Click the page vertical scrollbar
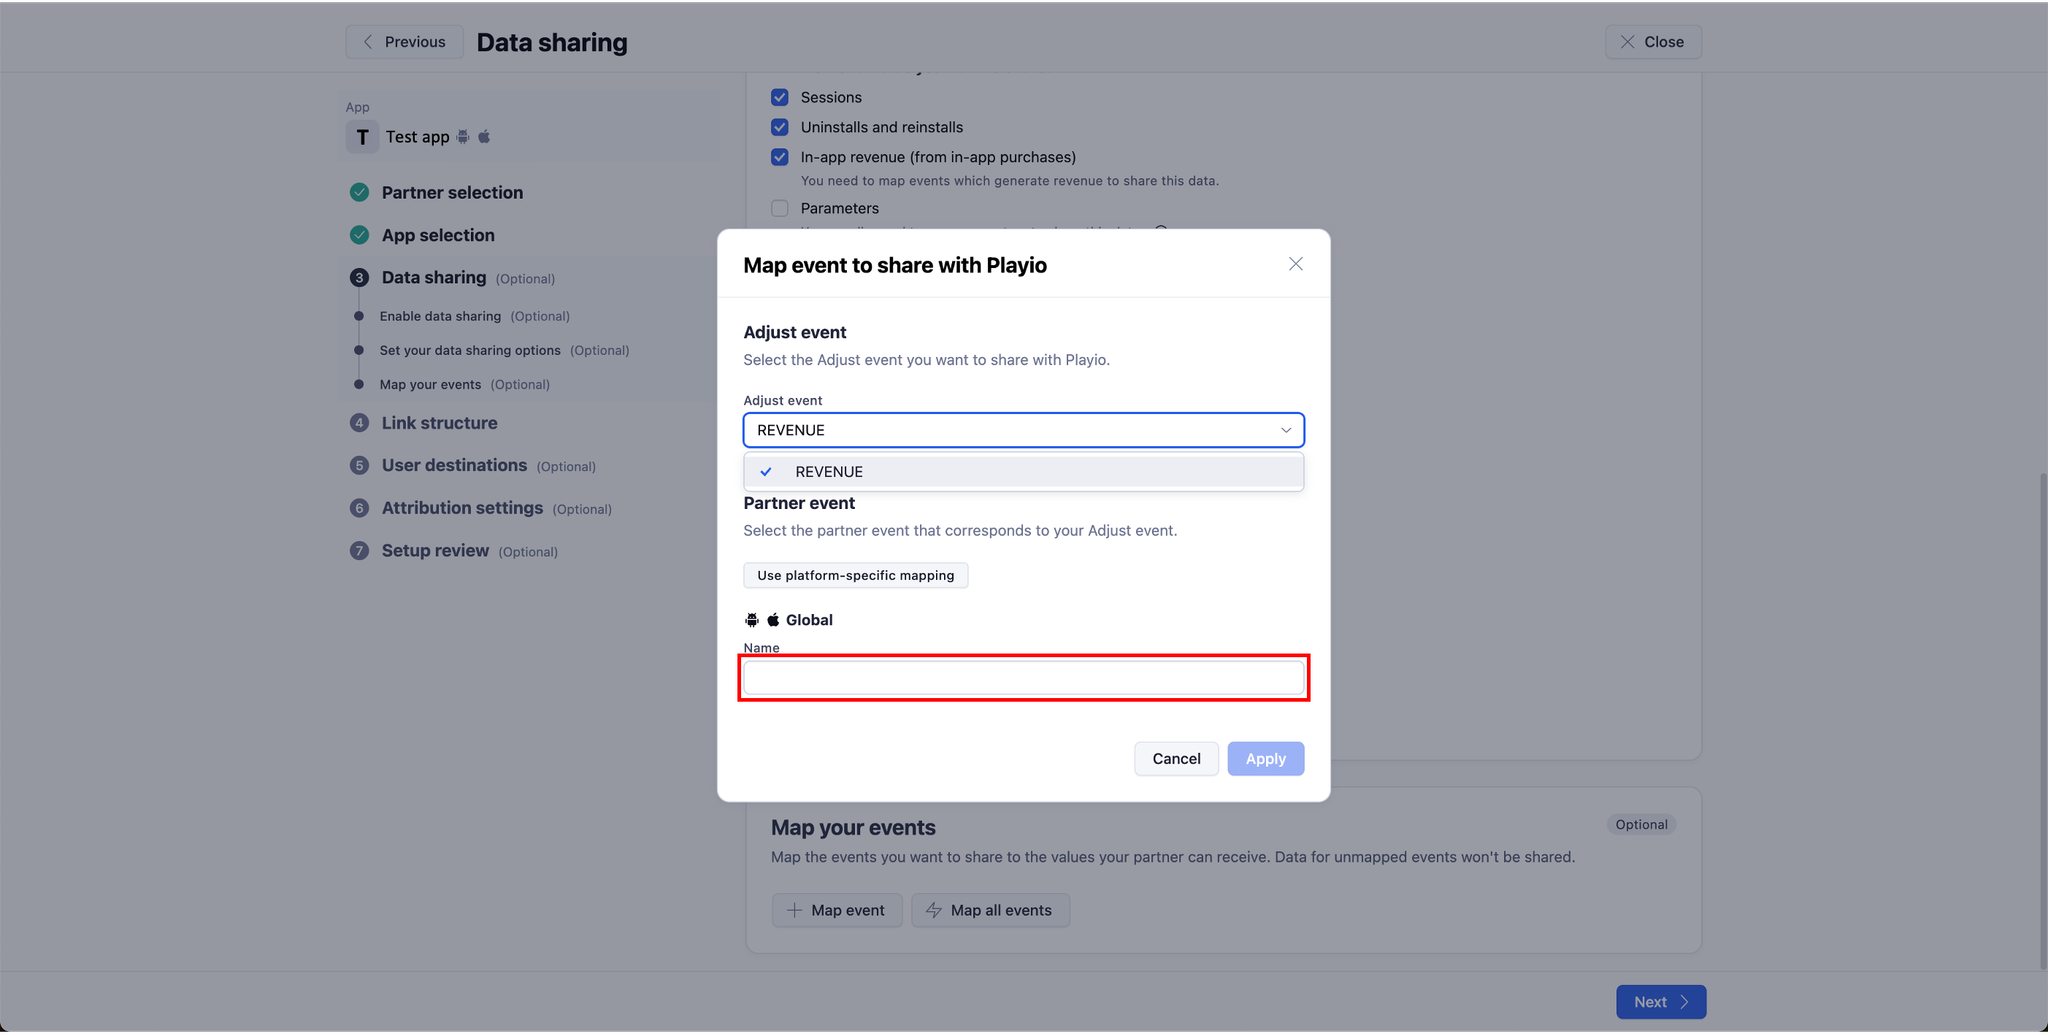The width and height of the screenshot is (2048, 1034). [2043, 720]
